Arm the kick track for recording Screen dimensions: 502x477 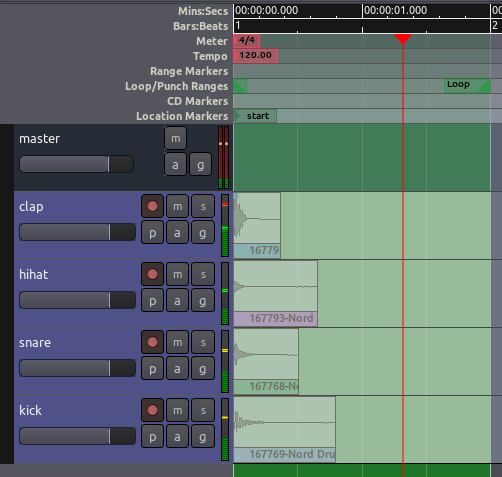(x=152, y=410)
